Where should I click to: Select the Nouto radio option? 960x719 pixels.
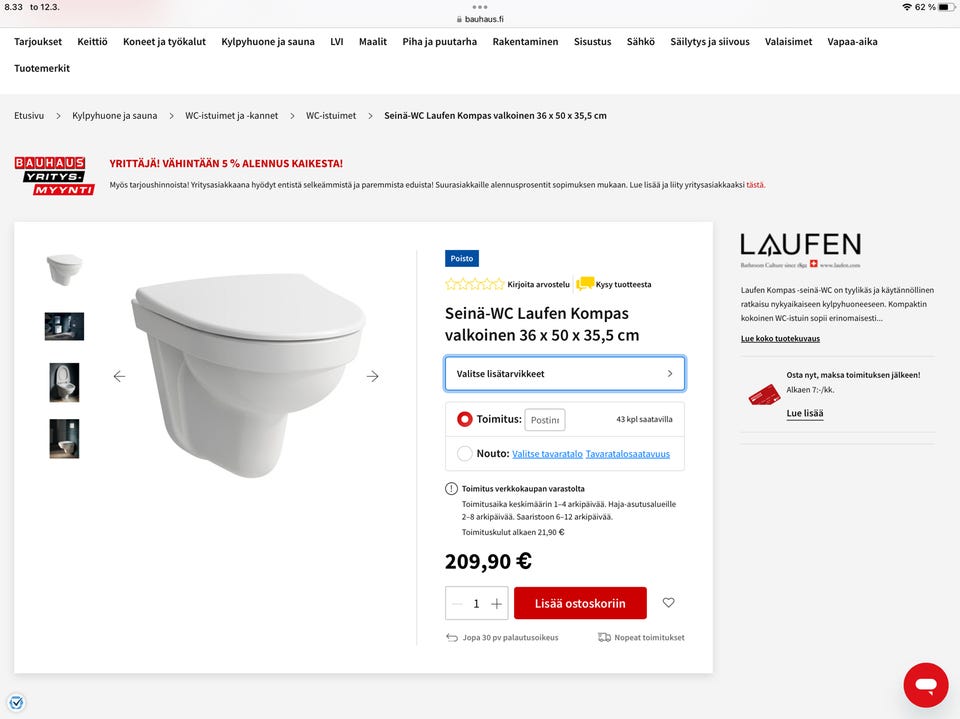(x=465, y=454)
